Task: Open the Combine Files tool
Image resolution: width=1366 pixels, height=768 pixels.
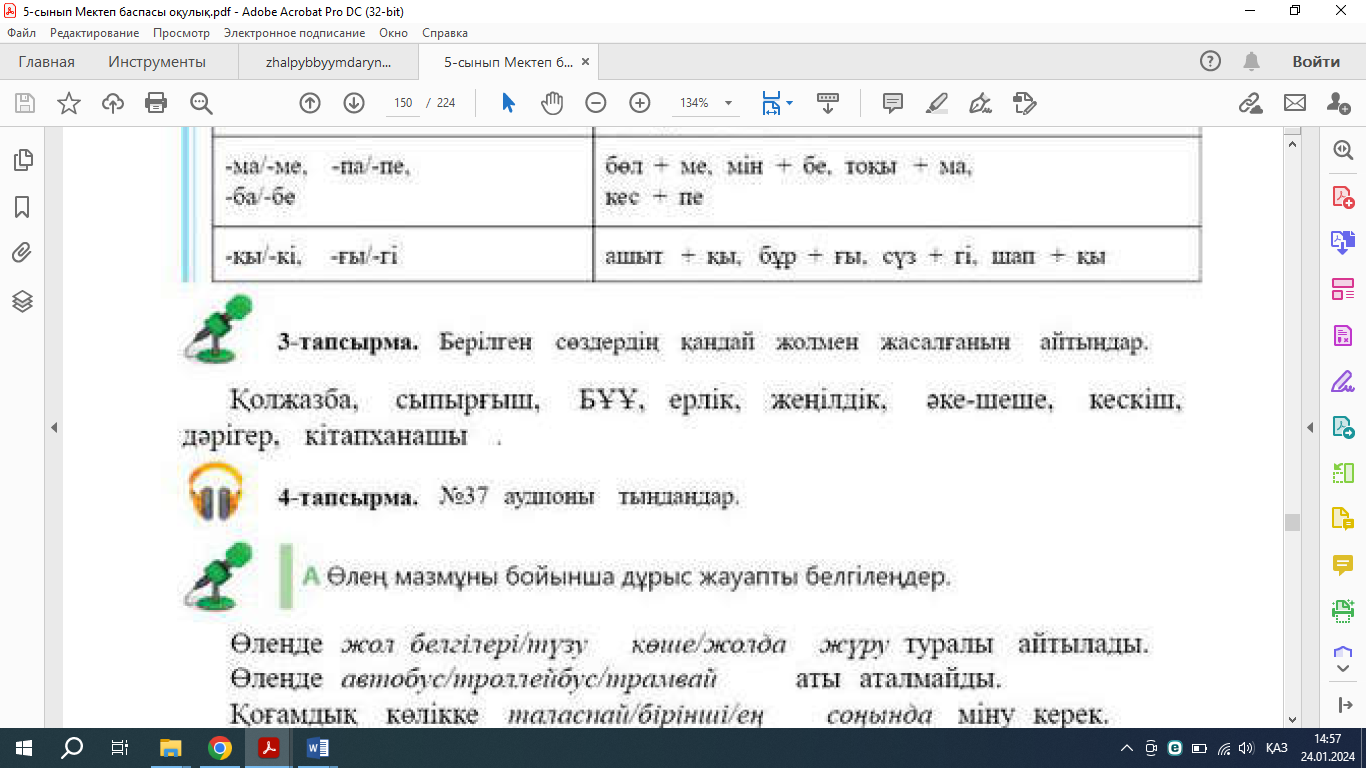Action: tap(1343, 243)
